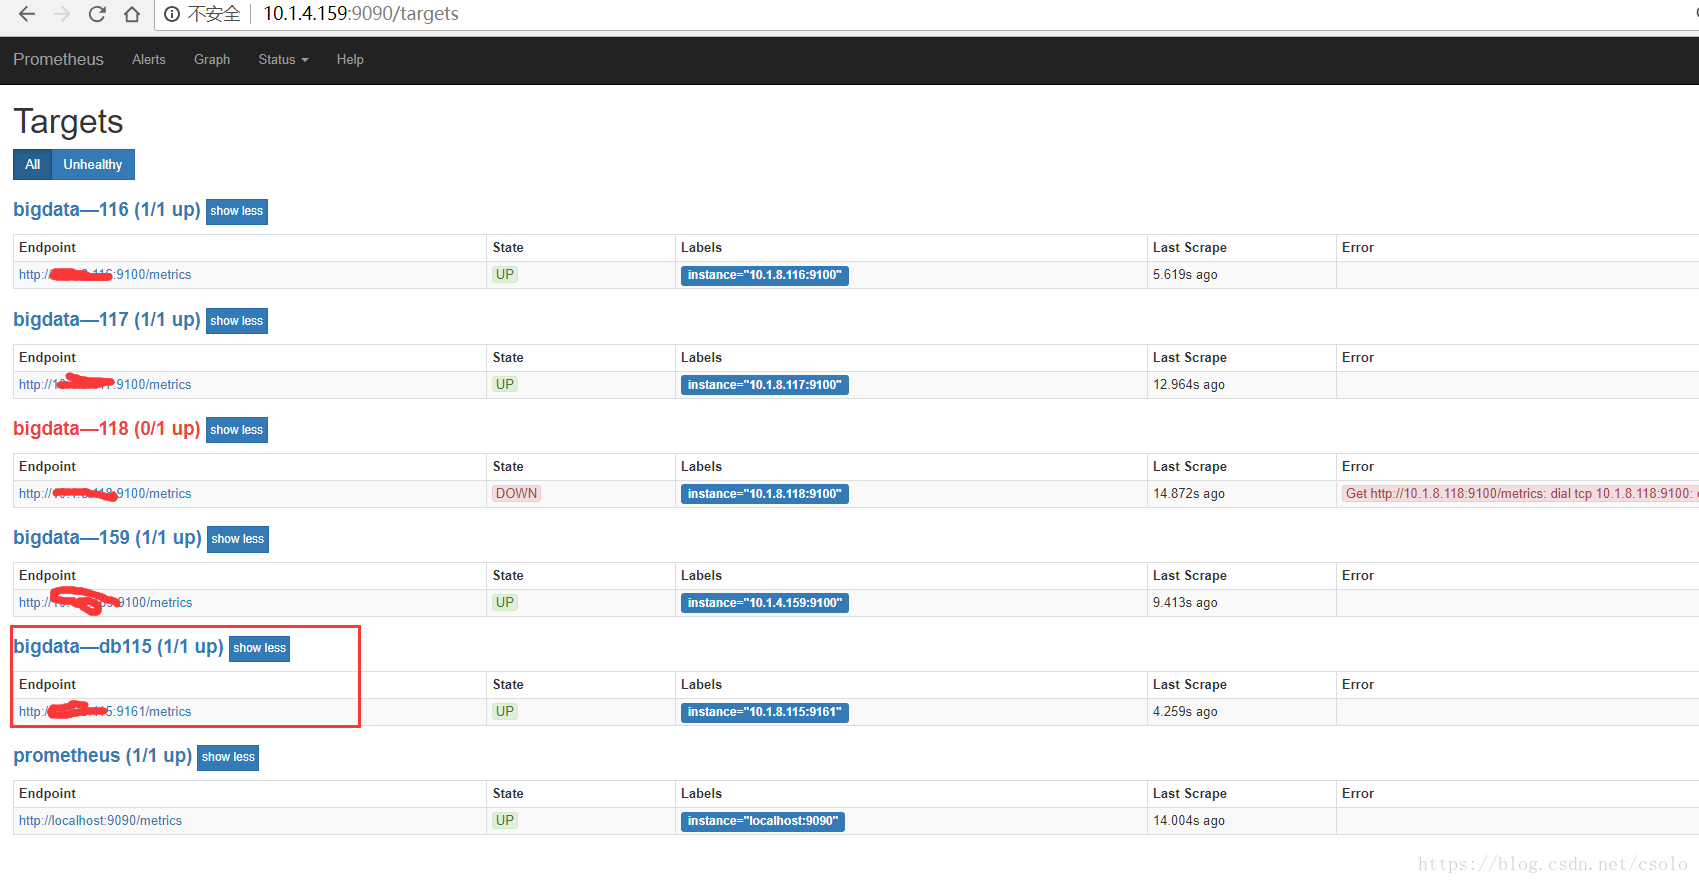This screenshot has width=1699, height=884.
Task: Collapse bigdata—159 with show less
Action: click(238, 539)
